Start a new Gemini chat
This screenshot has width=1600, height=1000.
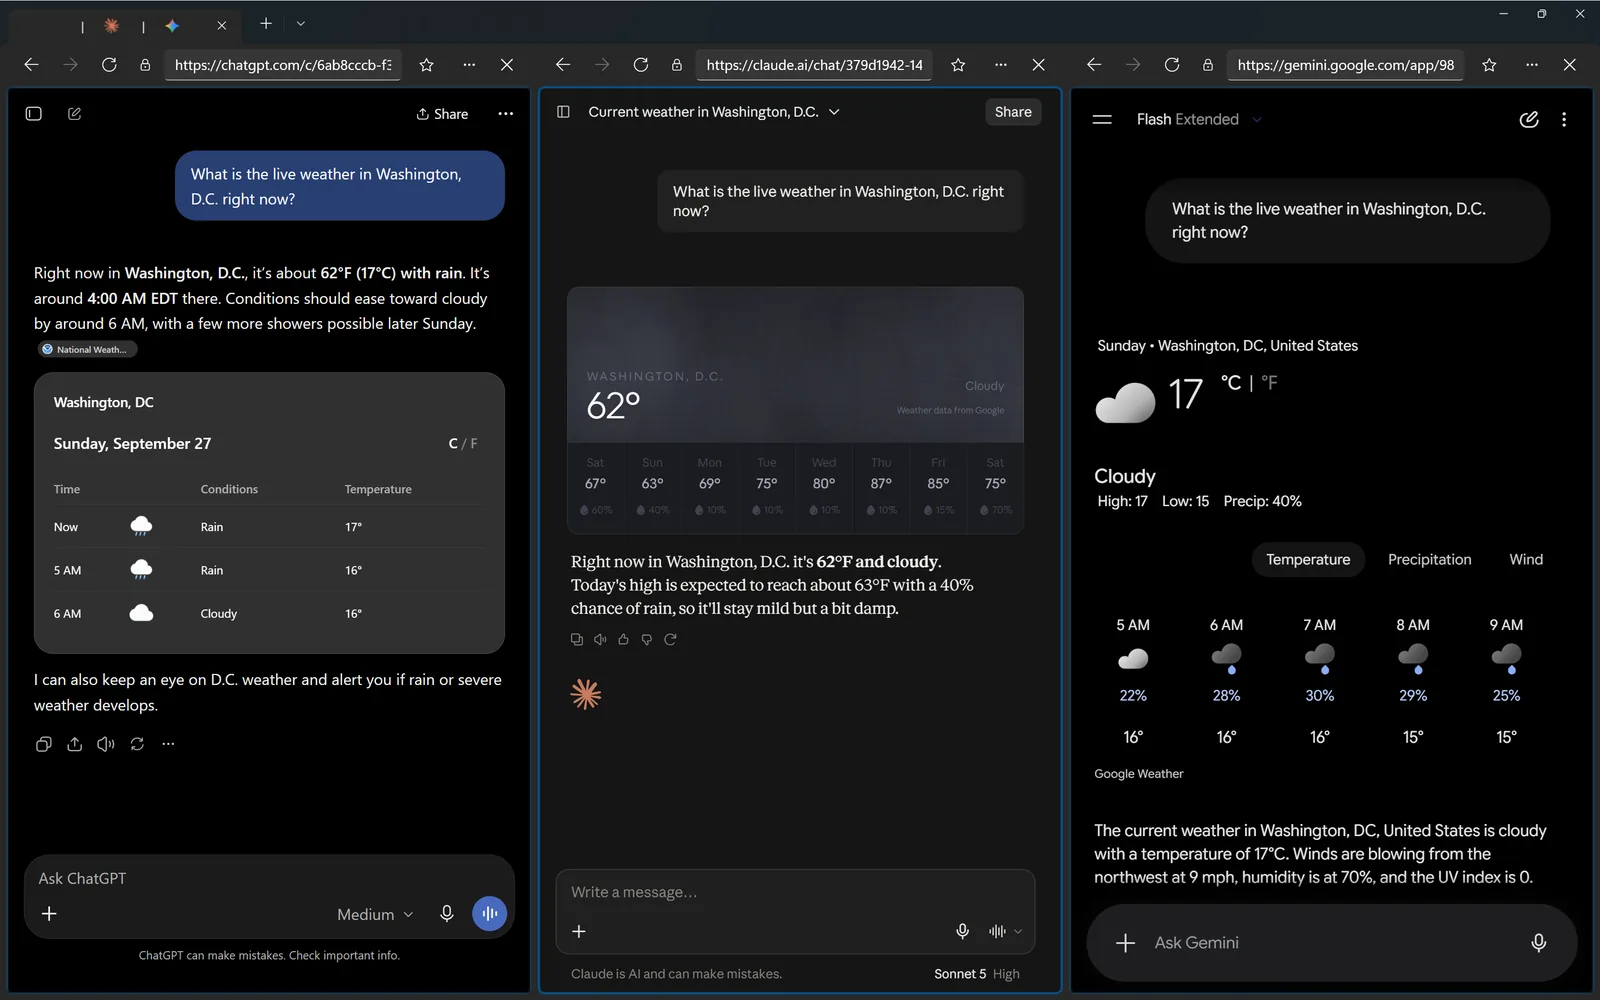pyautogui.click(x=1529, y=119)
